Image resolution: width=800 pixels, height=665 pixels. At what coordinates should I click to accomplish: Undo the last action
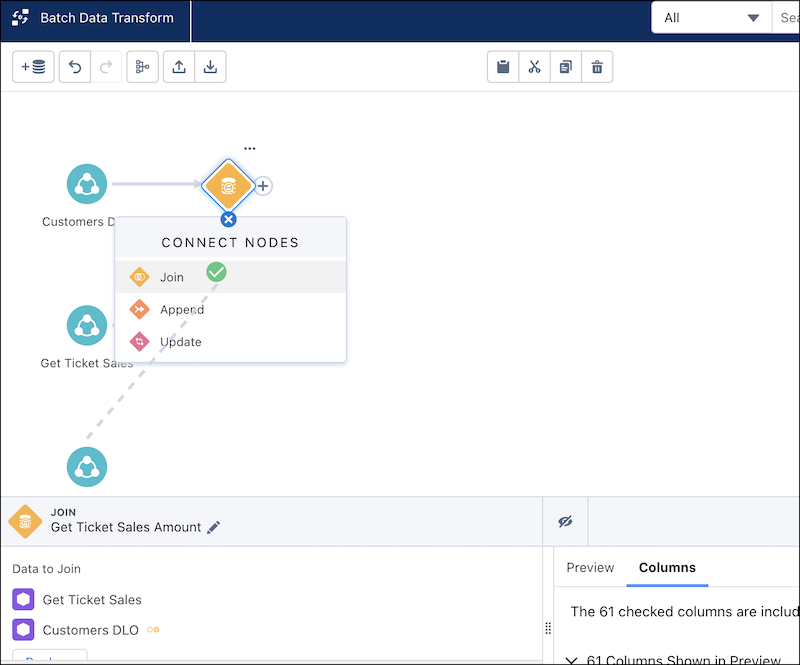coord(75,67)
